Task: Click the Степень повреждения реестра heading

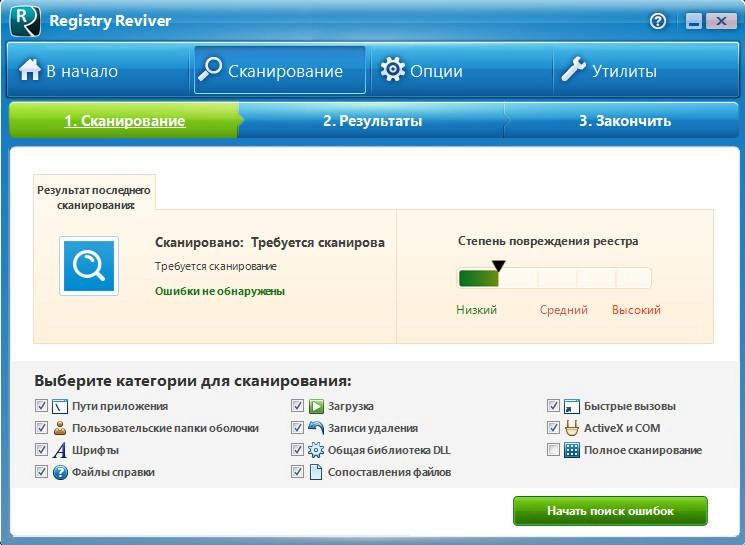Action: click(548, 241)
